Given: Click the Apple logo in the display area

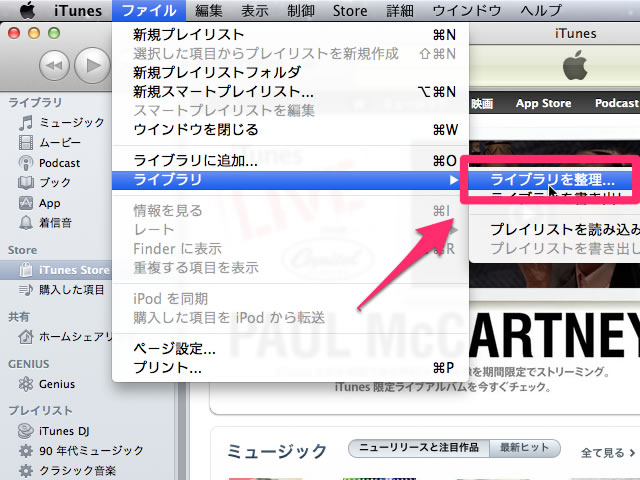Looking at the screenshot, I should click(575, 65).
